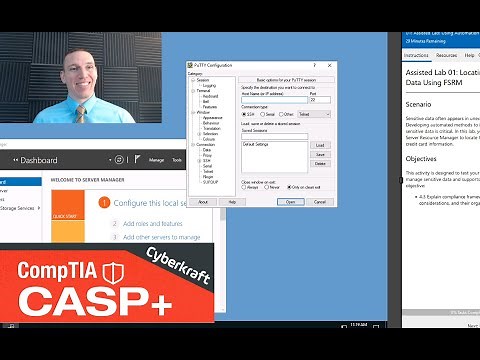Click the Help button in PuTTY
Image resolution: width=480 pixels, height=360 pixels.
232,202
